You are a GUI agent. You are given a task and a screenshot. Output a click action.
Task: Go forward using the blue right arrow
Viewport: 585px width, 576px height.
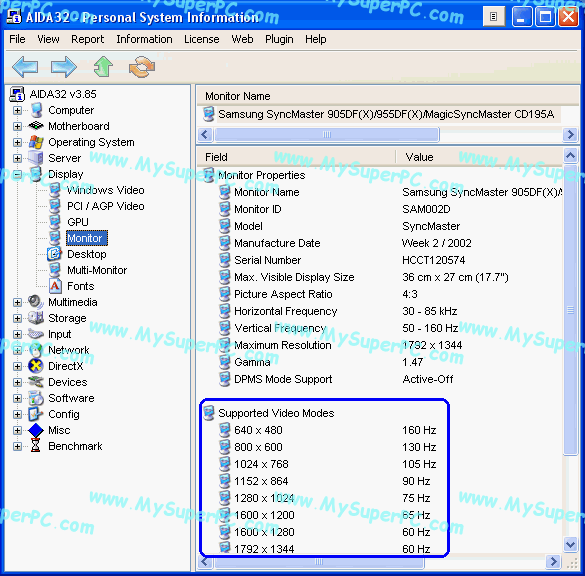tap(64, 67)
